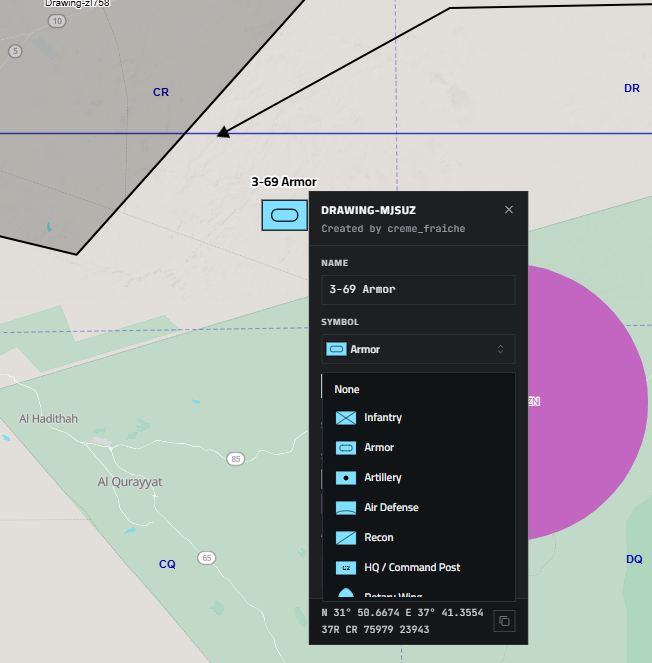
Task: Click the route 85 road shield
Action: point(236,459)
